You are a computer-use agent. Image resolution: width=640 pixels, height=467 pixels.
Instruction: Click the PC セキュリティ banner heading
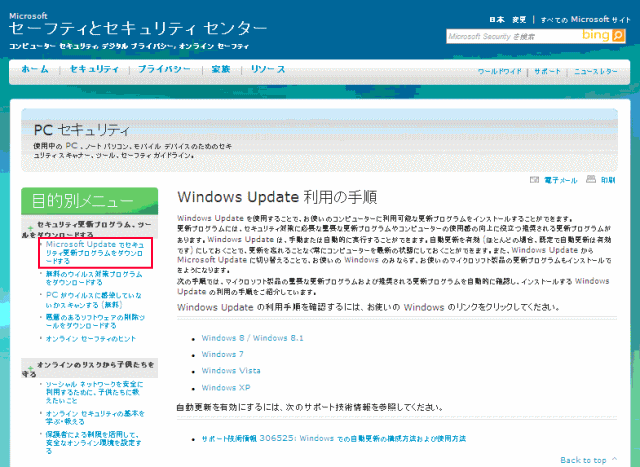[x=82, y=130]
